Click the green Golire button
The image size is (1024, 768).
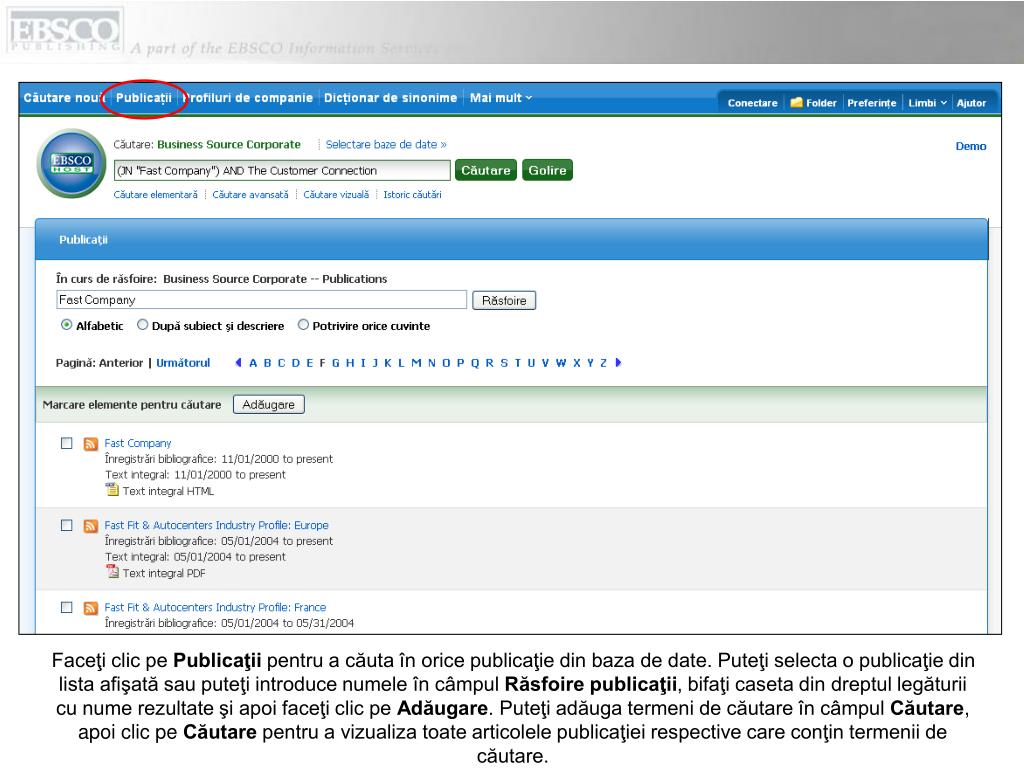(x=547, y=170)
